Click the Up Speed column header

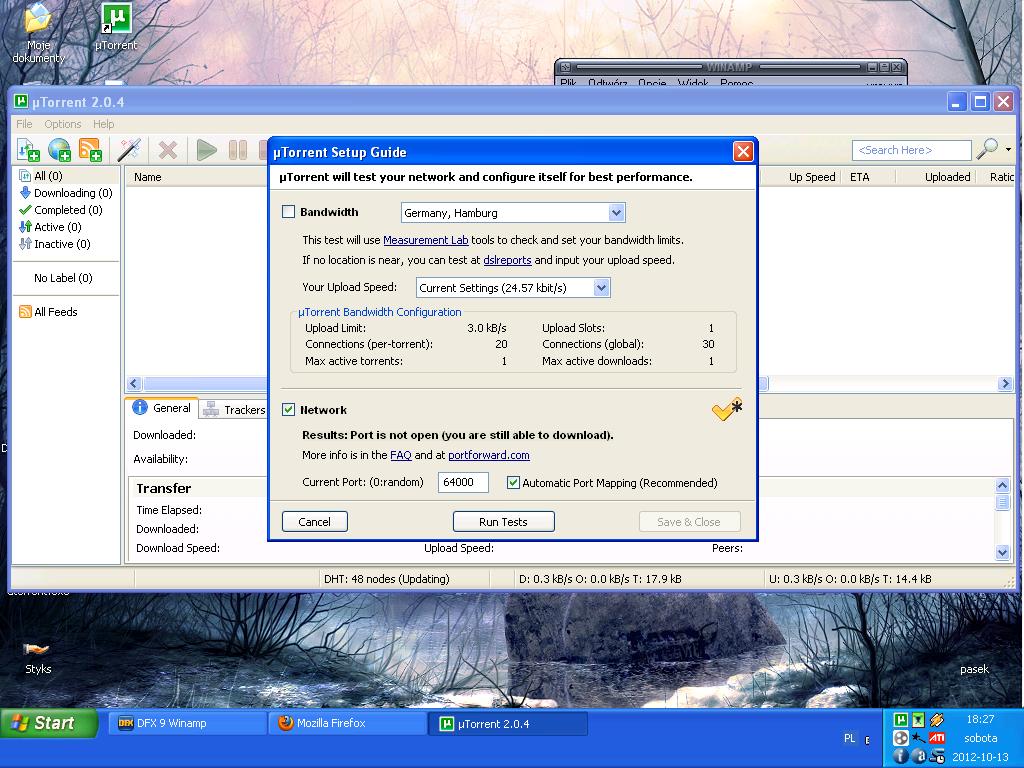point(812,177)
